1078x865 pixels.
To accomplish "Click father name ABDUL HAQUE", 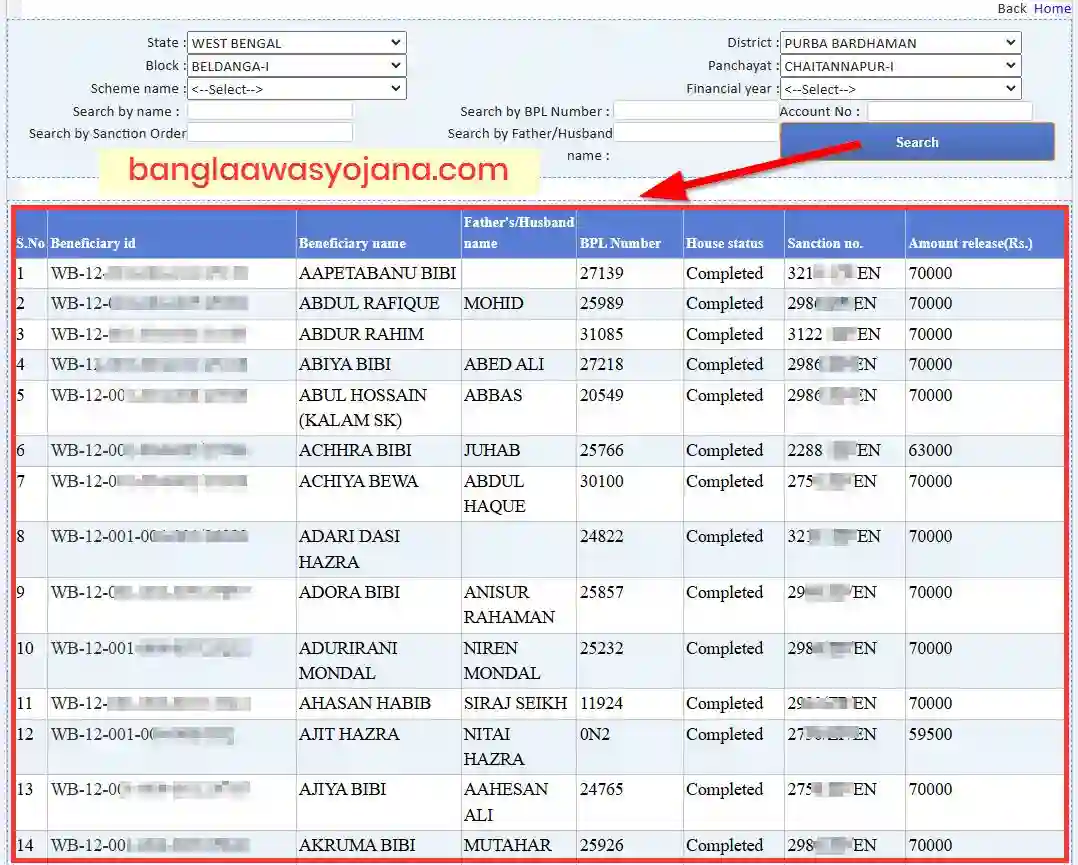I will tap(494, 494).
